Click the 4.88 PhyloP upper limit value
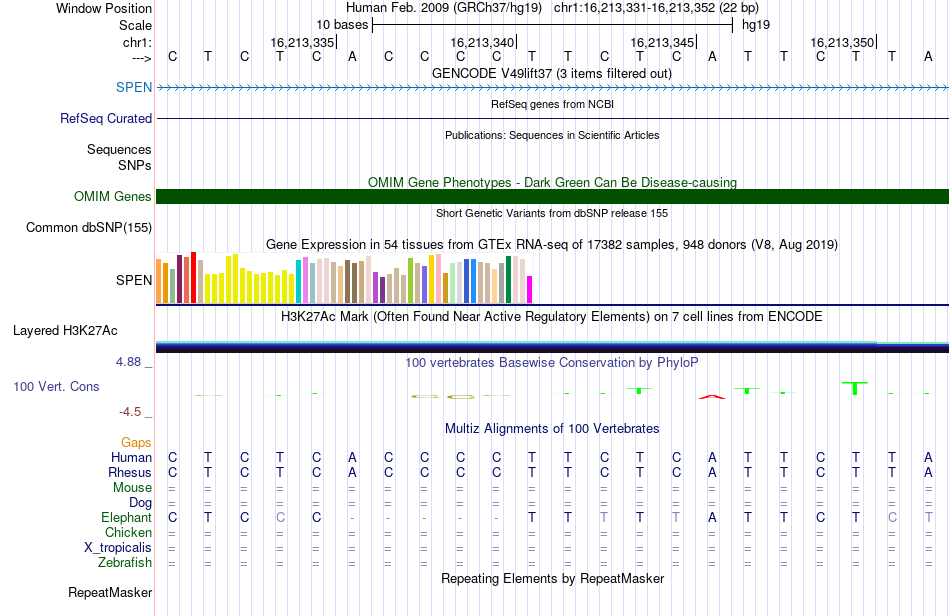950x616 pixels. 128,362
